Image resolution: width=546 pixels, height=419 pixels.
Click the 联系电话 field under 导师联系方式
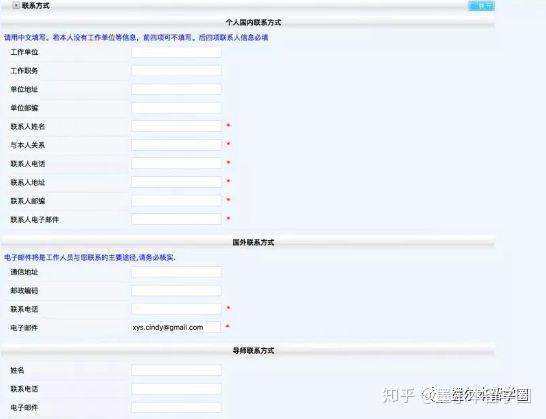point(176,389)
